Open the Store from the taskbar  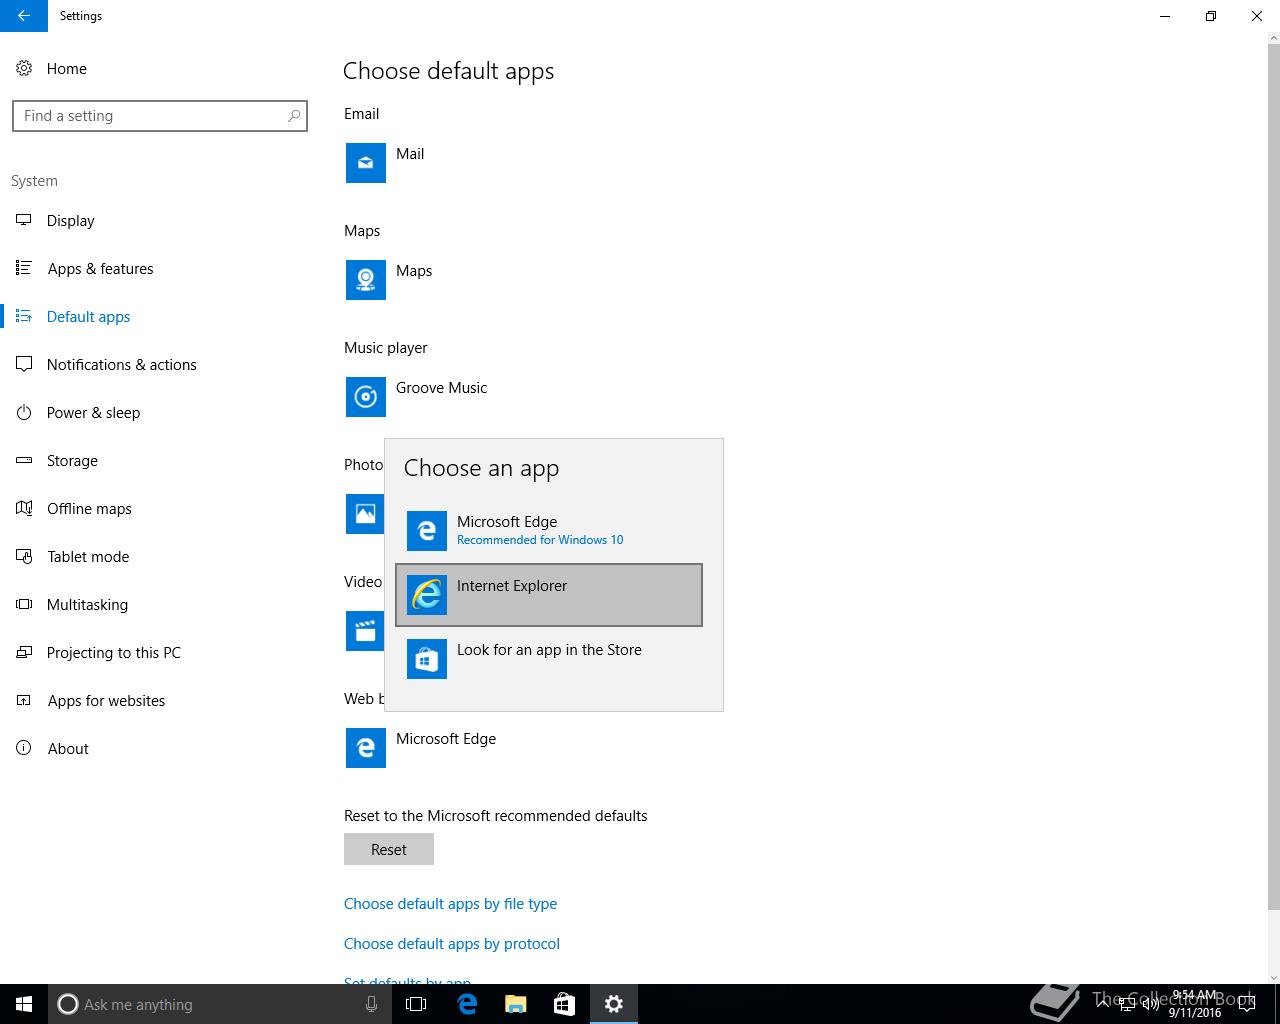[x=564, y=1004]
